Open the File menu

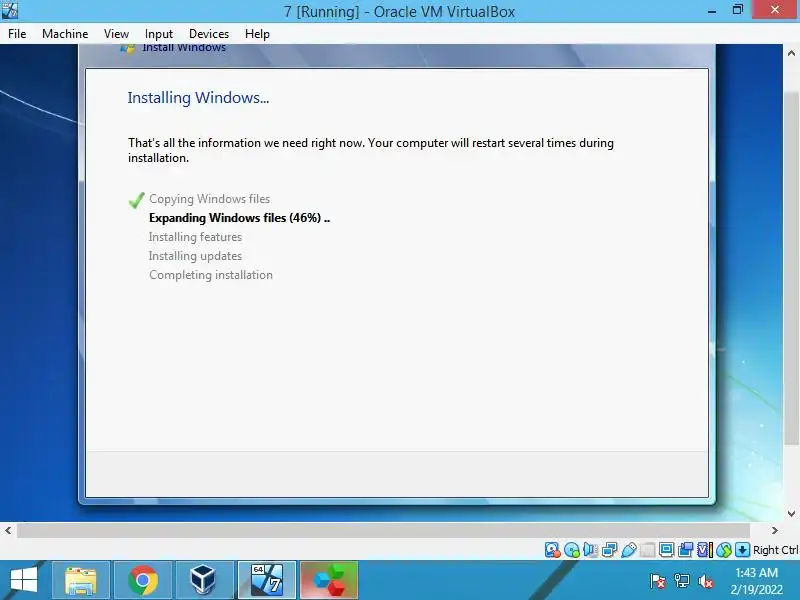pyautogui.click(x=17, y=34)
